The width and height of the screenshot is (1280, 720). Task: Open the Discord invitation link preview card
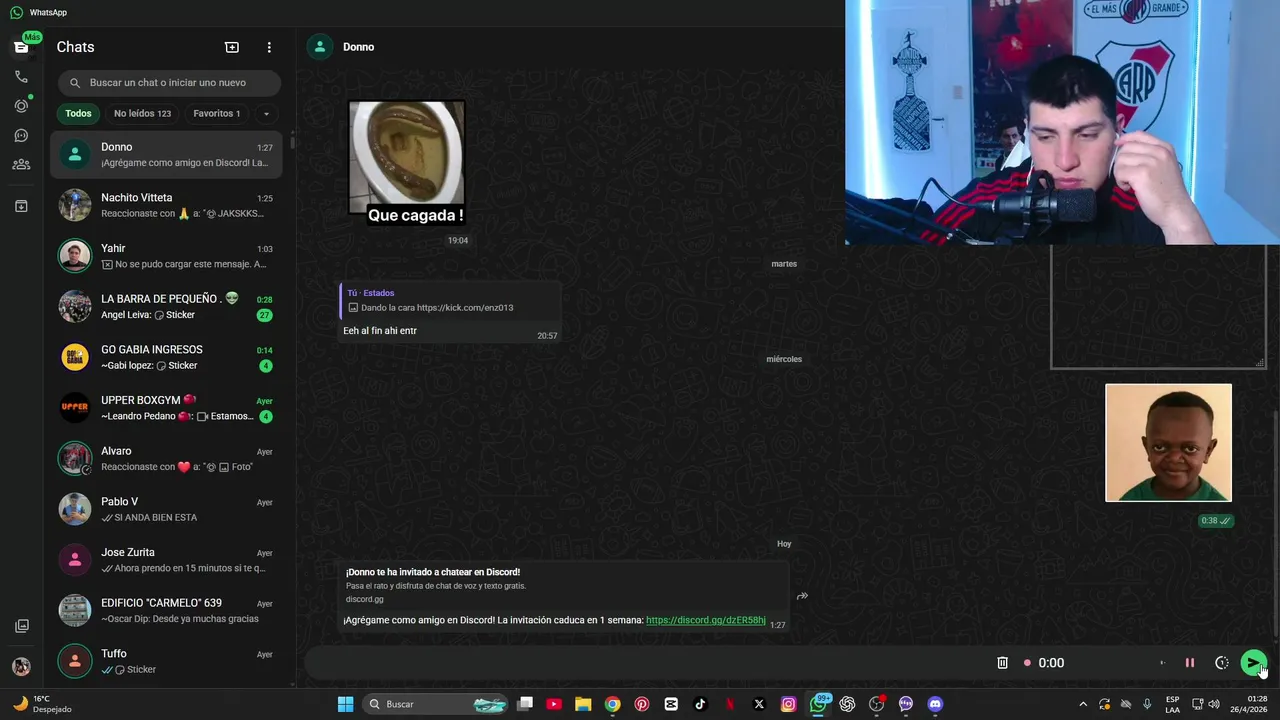click(565, 586)
